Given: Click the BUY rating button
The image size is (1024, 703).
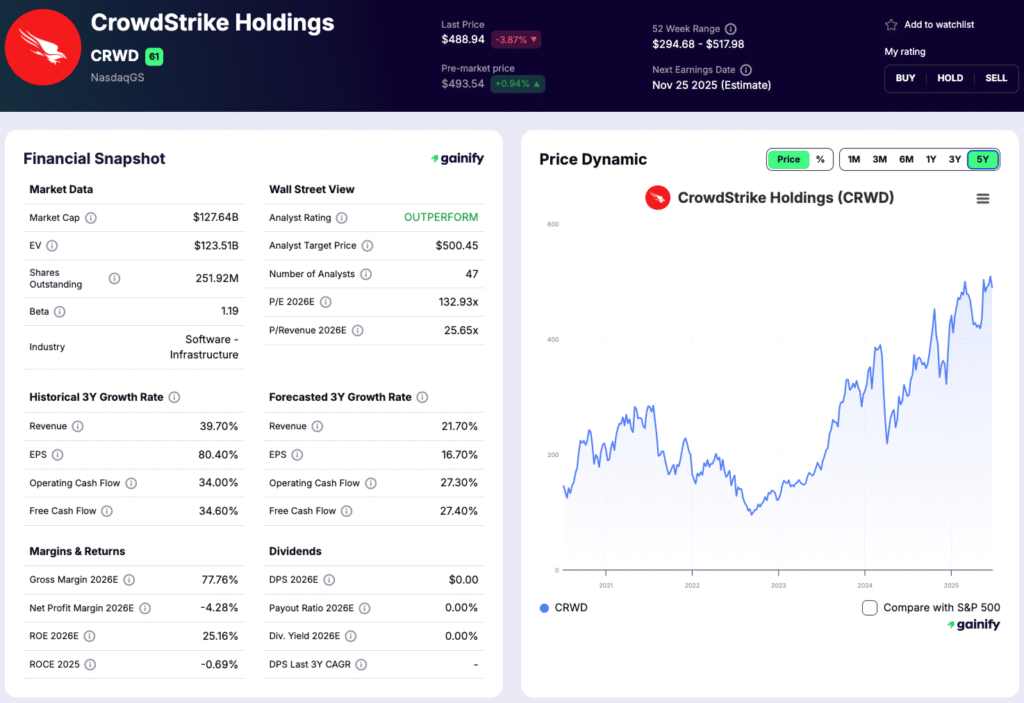Looking at the screenshot, I should (x=905, y=78).
